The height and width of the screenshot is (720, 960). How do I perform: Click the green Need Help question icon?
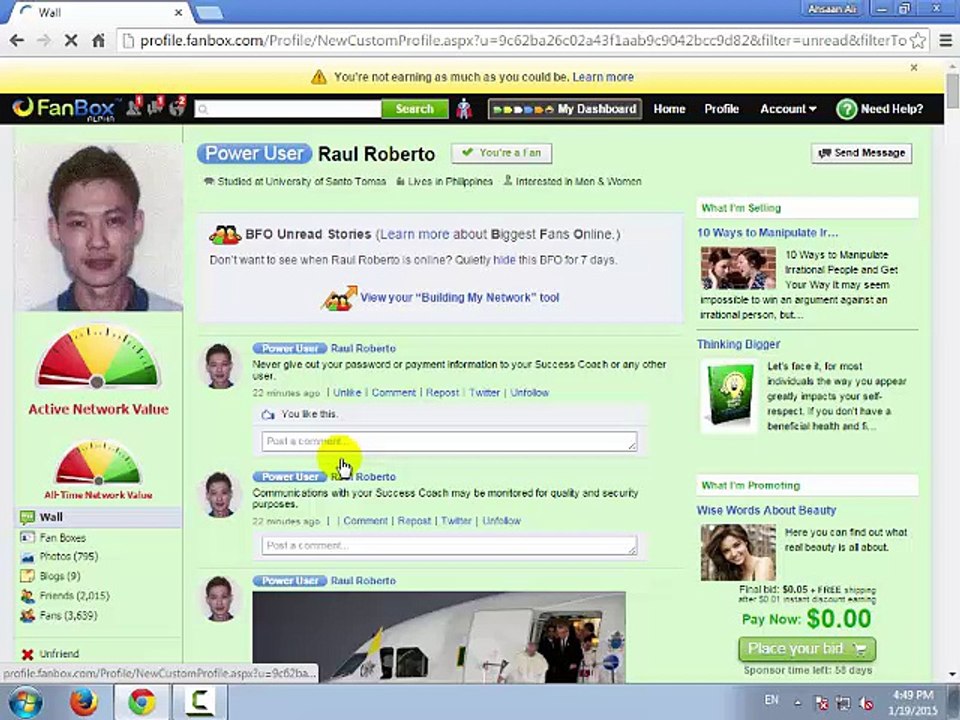click(x=846, y=109)
